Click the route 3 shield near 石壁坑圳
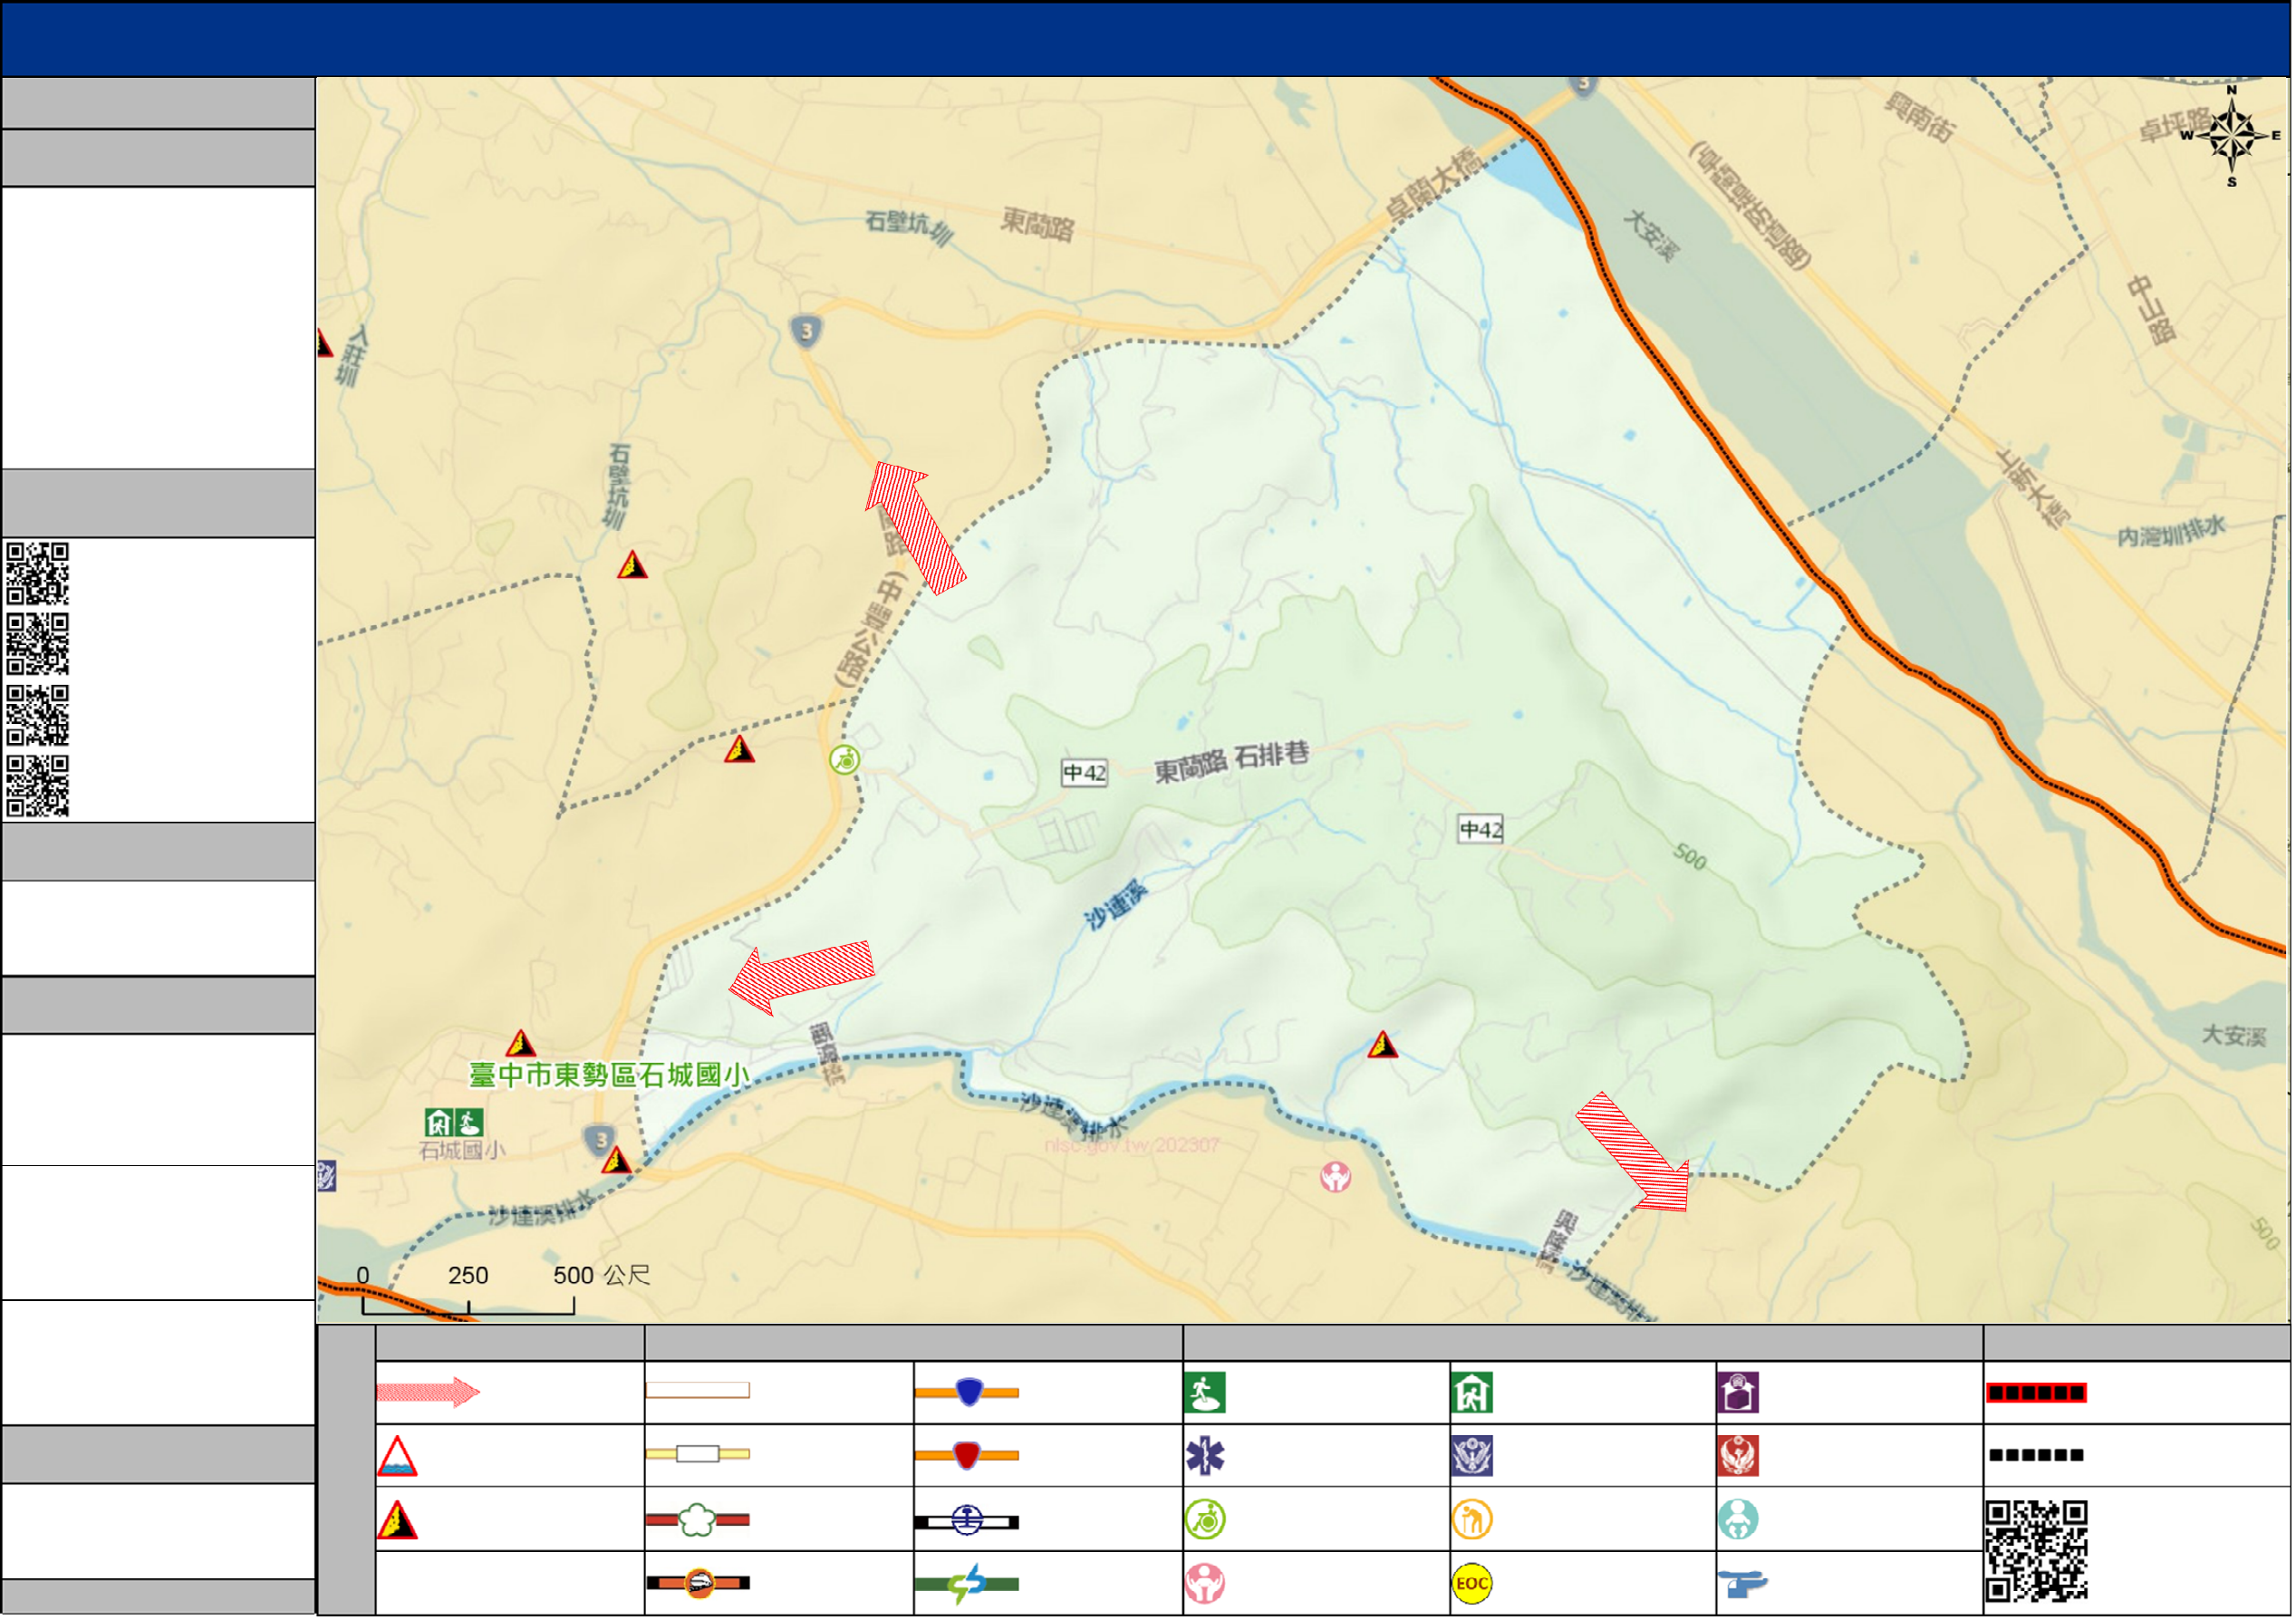The image size is (2296, 1620). 807,331
